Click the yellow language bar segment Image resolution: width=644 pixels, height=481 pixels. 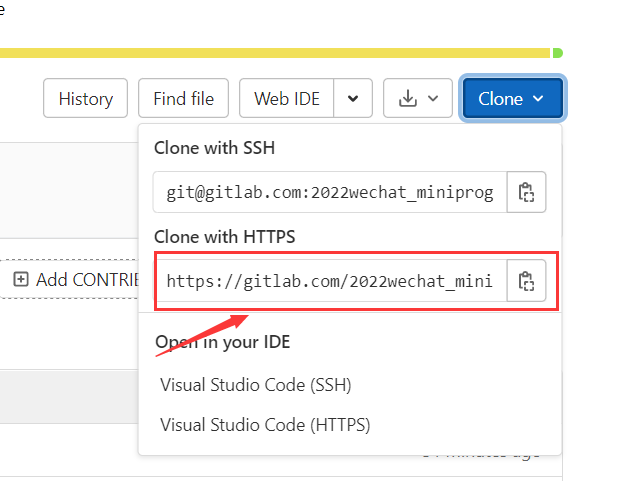(275, 53)
